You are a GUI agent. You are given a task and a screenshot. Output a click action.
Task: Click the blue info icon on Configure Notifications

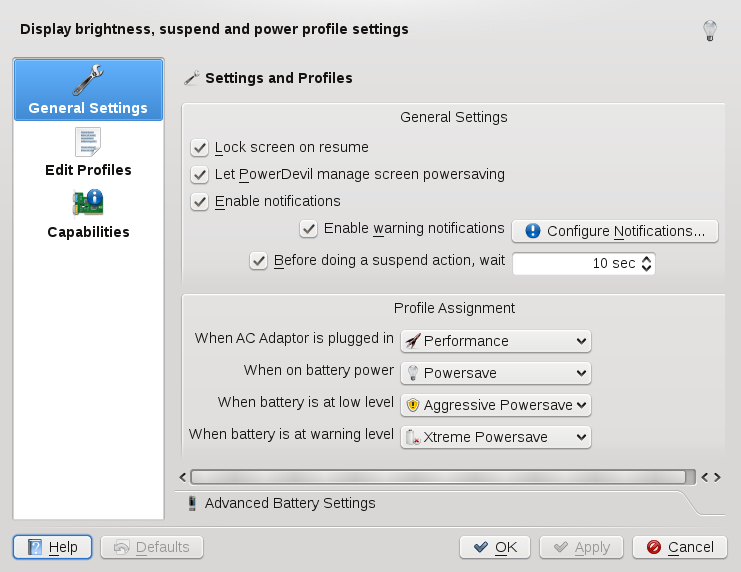coord(533,231)
